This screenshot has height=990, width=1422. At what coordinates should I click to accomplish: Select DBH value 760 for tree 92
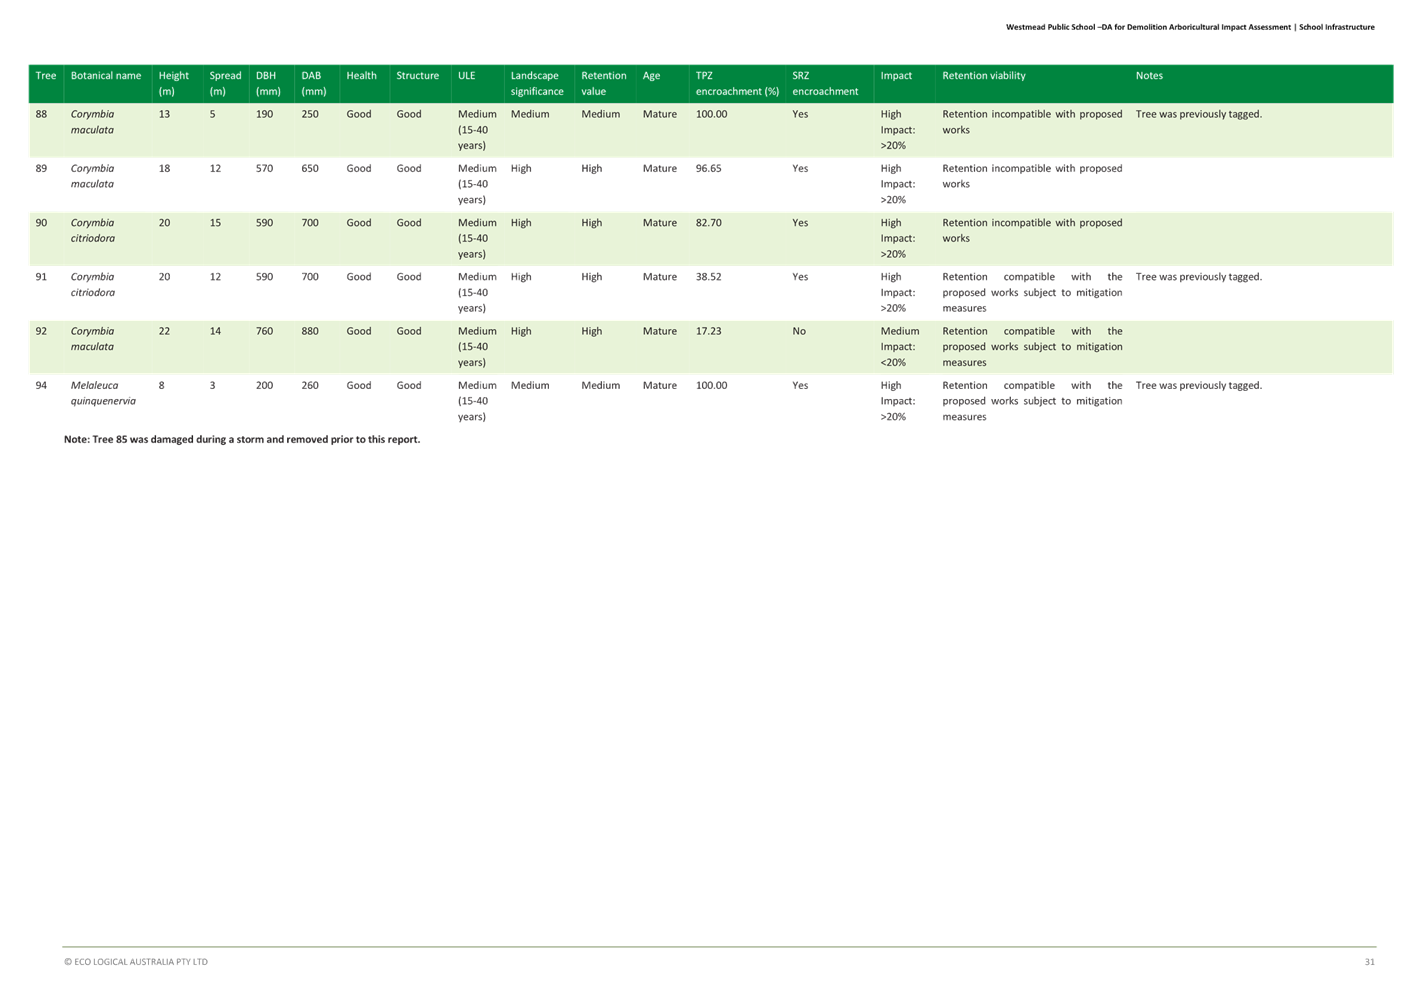264,331
